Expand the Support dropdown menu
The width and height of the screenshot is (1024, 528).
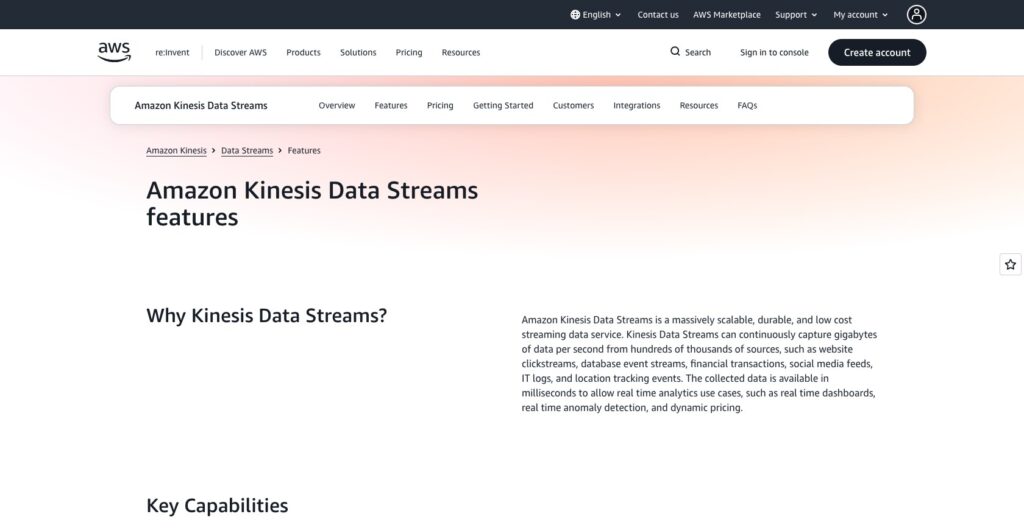coord(796,14)
